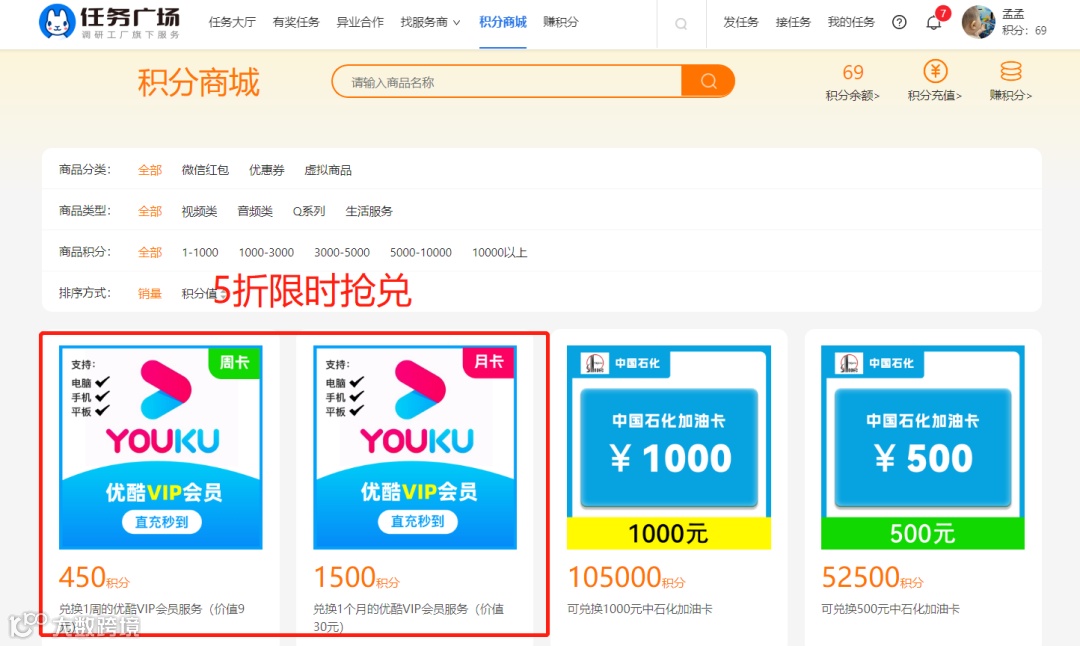Open 中国石化加油卡 ¥500 product image
The height and width of the screenshot is (646, 1080).
pos(923,447)
